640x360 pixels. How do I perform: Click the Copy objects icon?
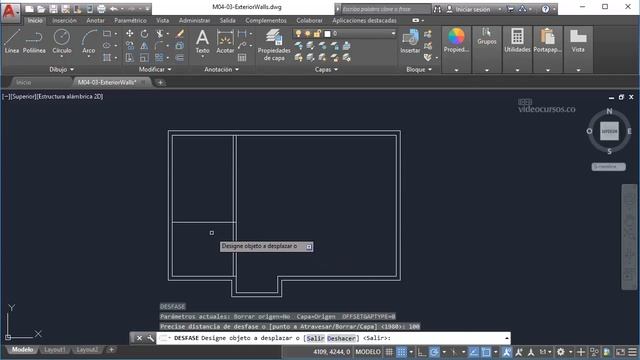click(129, 46)
